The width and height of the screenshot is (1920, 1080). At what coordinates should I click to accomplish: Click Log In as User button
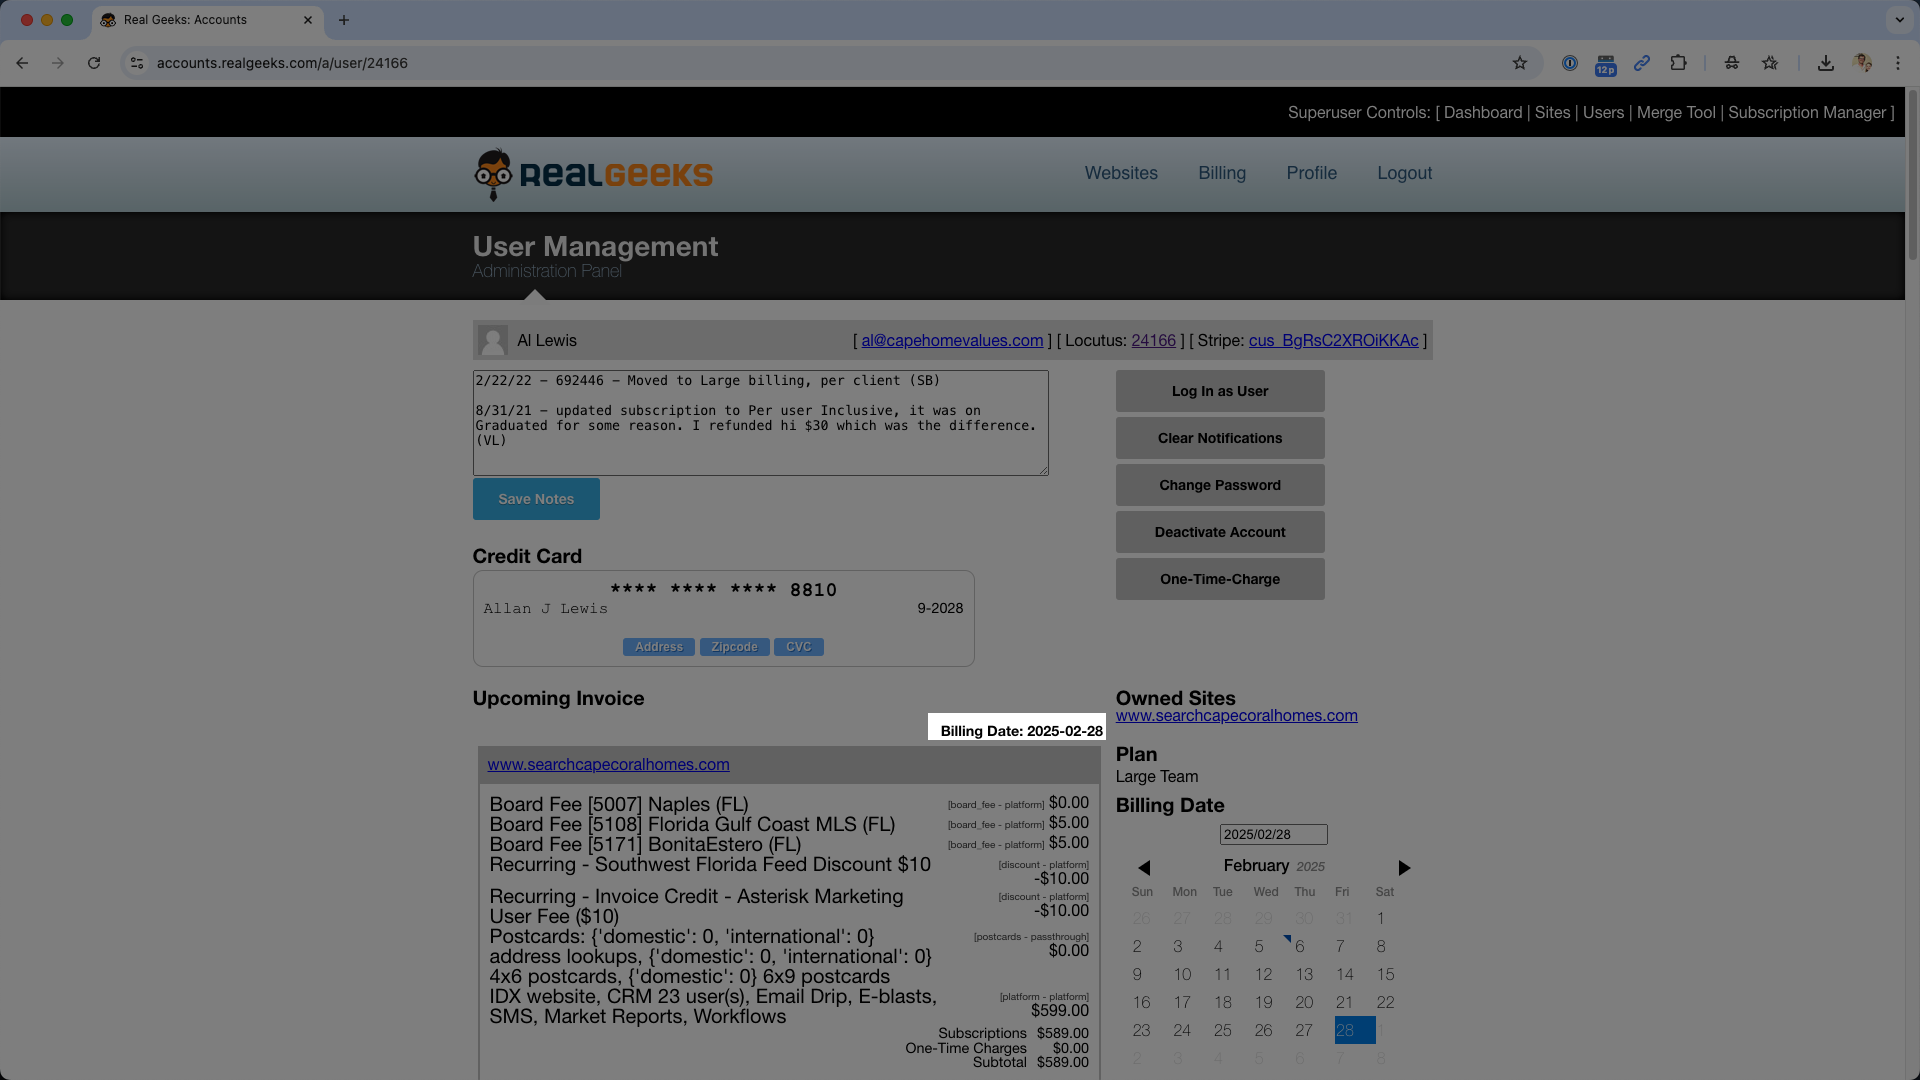coord(1220,391)
